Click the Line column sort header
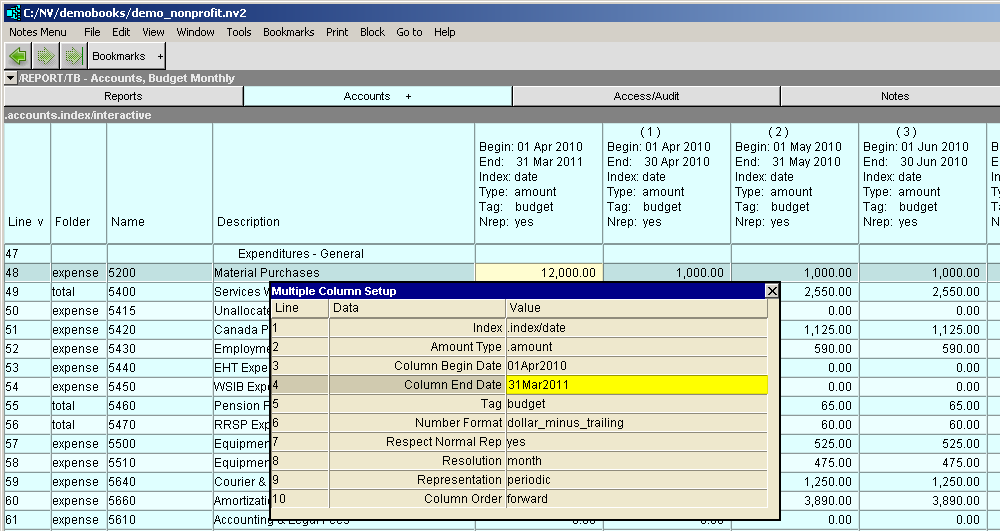Image resolution: width=1000 pixels, height=531 pixels. 26,222
